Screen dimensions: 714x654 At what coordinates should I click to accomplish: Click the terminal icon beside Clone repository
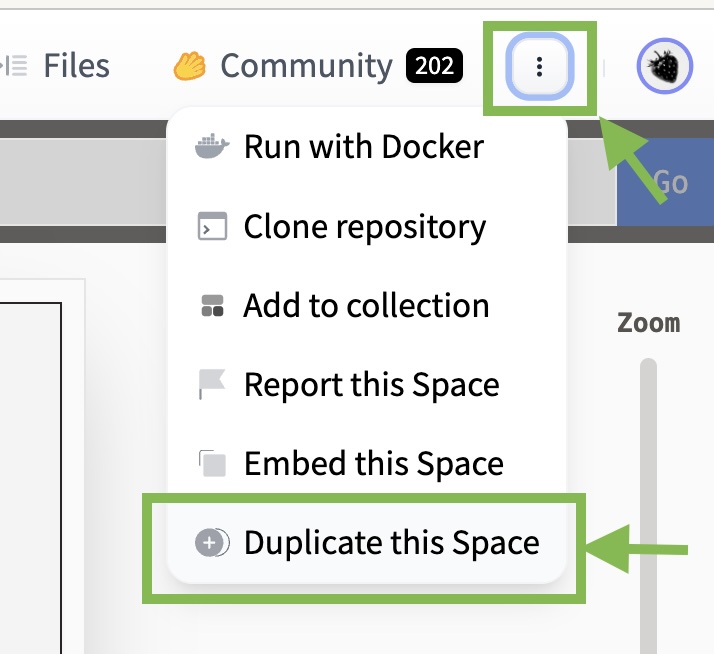click(x=212, y=227)
